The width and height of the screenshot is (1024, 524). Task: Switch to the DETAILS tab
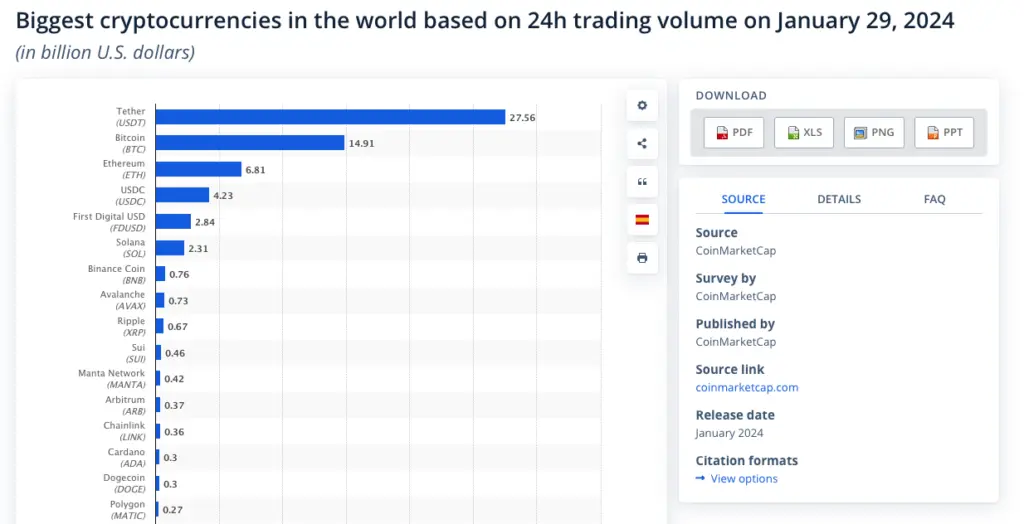[839, 199]
